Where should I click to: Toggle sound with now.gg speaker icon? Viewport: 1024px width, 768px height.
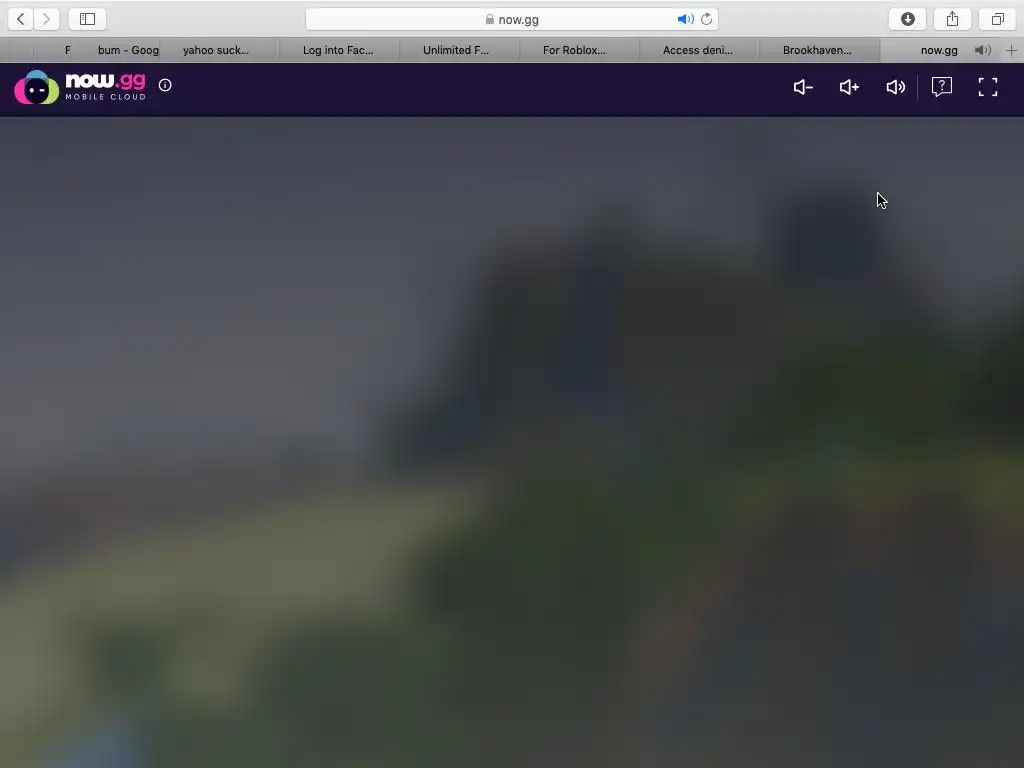coord(895,87)
